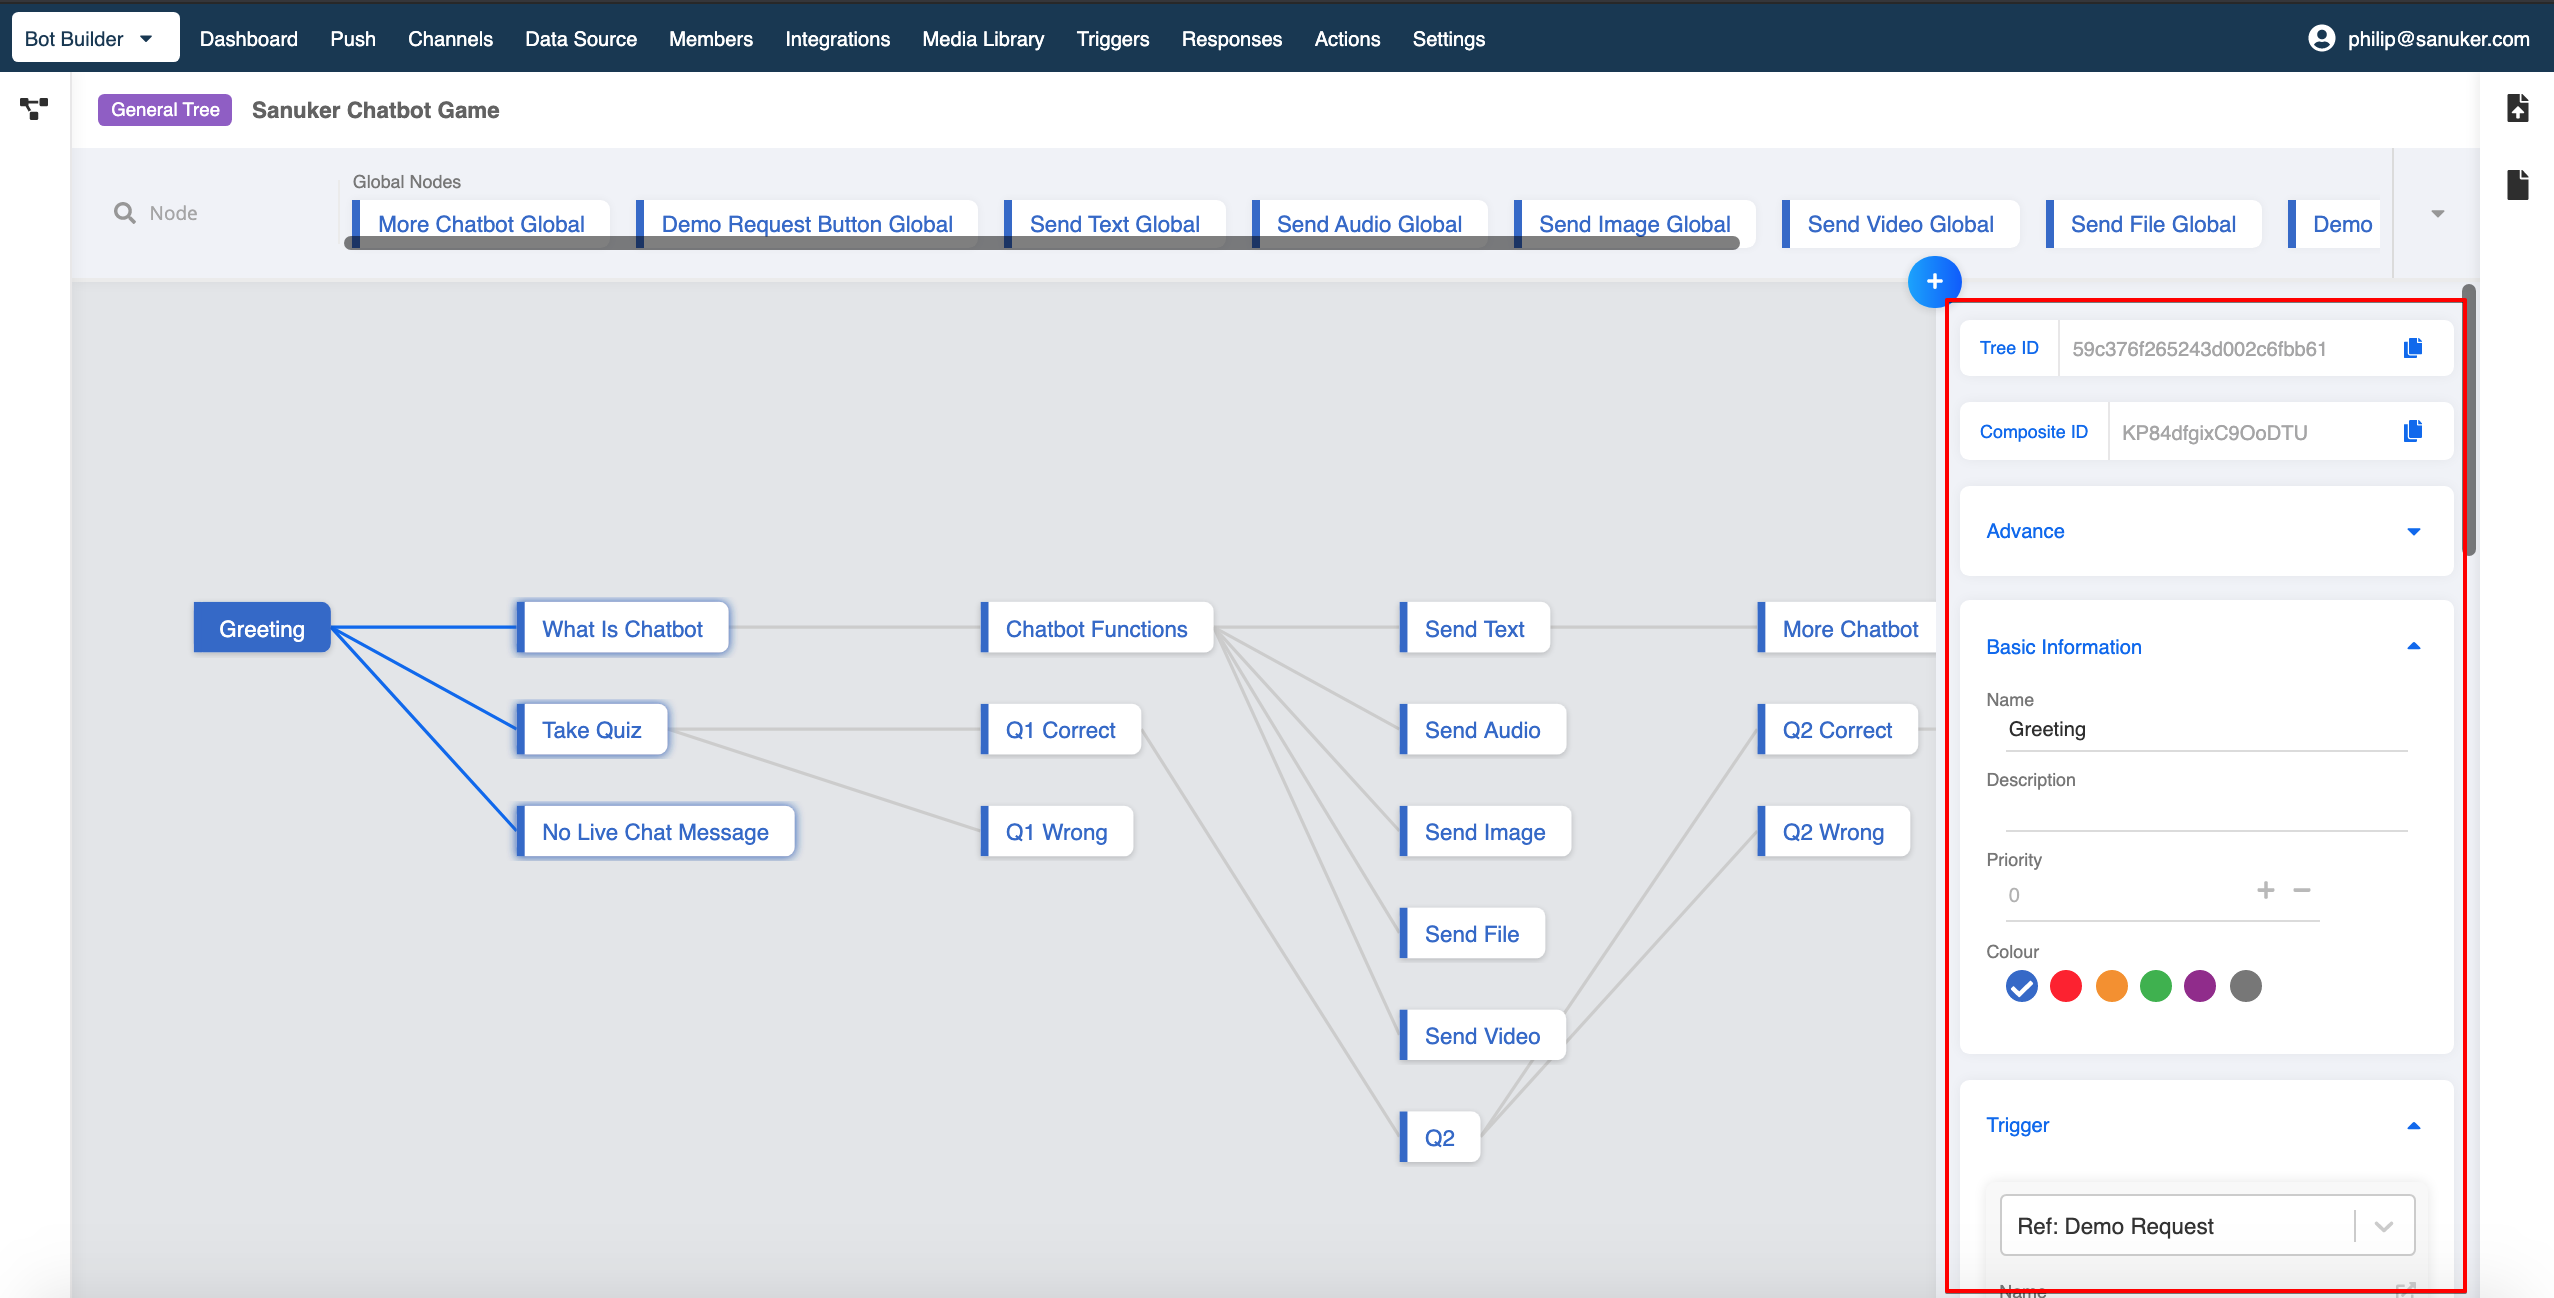2554x1298 pixels.
Task: Select the red colour swatch
Action: tap(2065, 986)
